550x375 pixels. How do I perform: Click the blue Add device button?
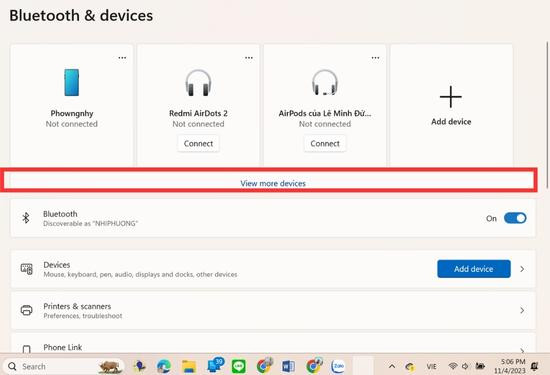point(474,269)
